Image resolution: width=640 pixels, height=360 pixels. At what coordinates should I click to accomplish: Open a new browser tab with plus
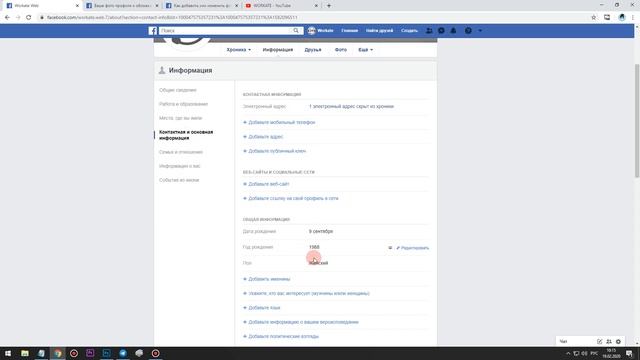point(329,6)
